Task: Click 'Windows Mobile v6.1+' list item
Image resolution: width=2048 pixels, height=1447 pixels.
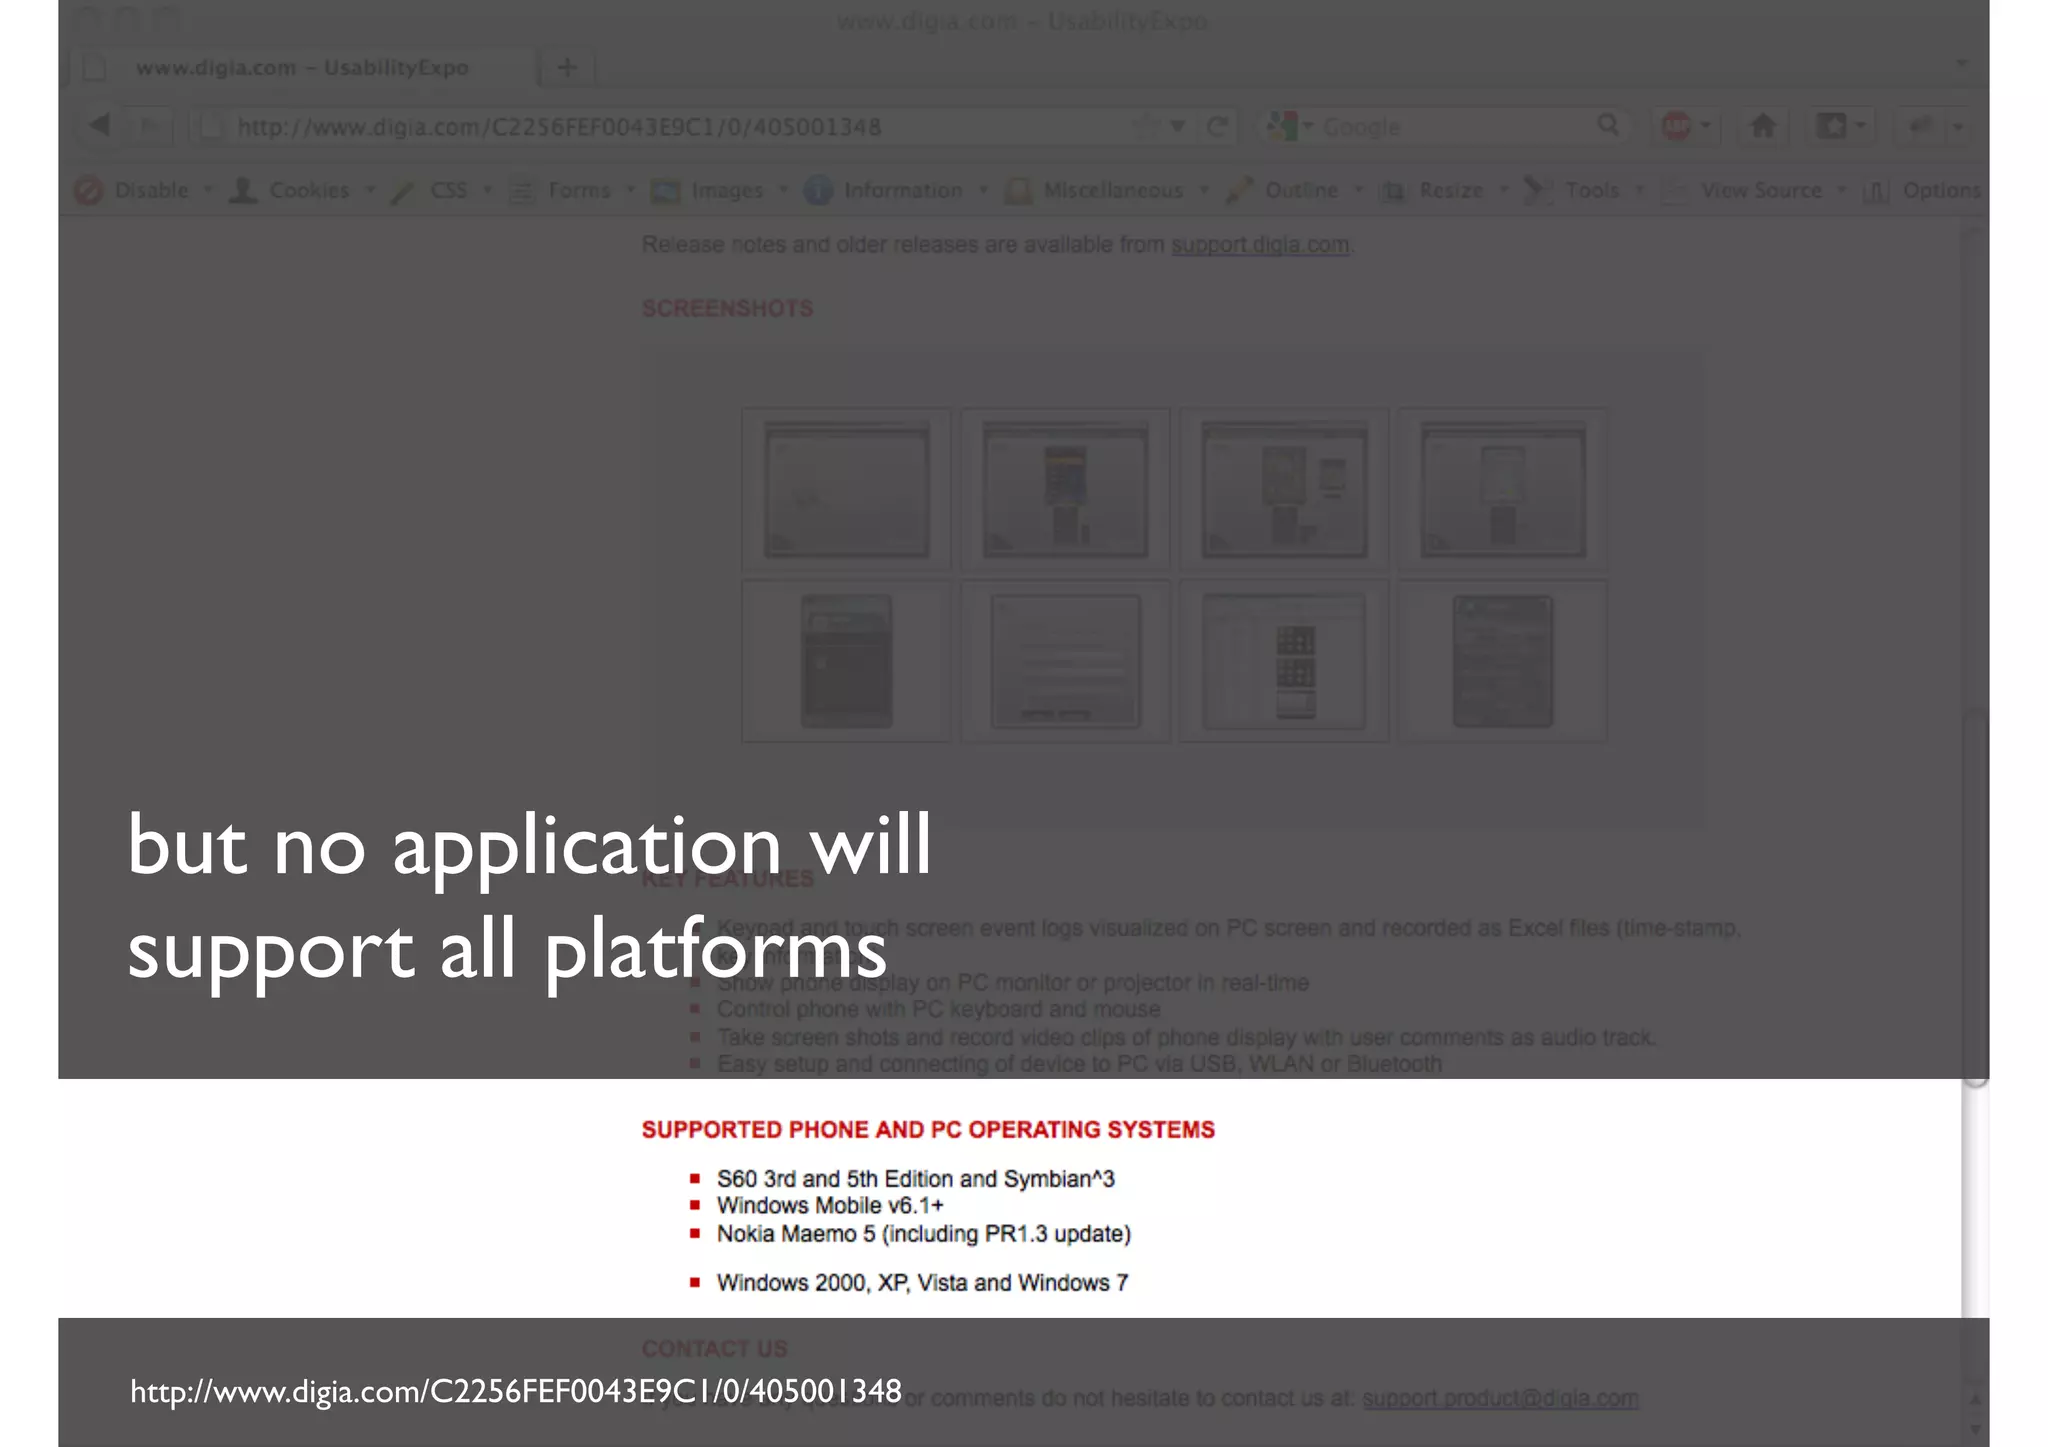Action: 830,1206
